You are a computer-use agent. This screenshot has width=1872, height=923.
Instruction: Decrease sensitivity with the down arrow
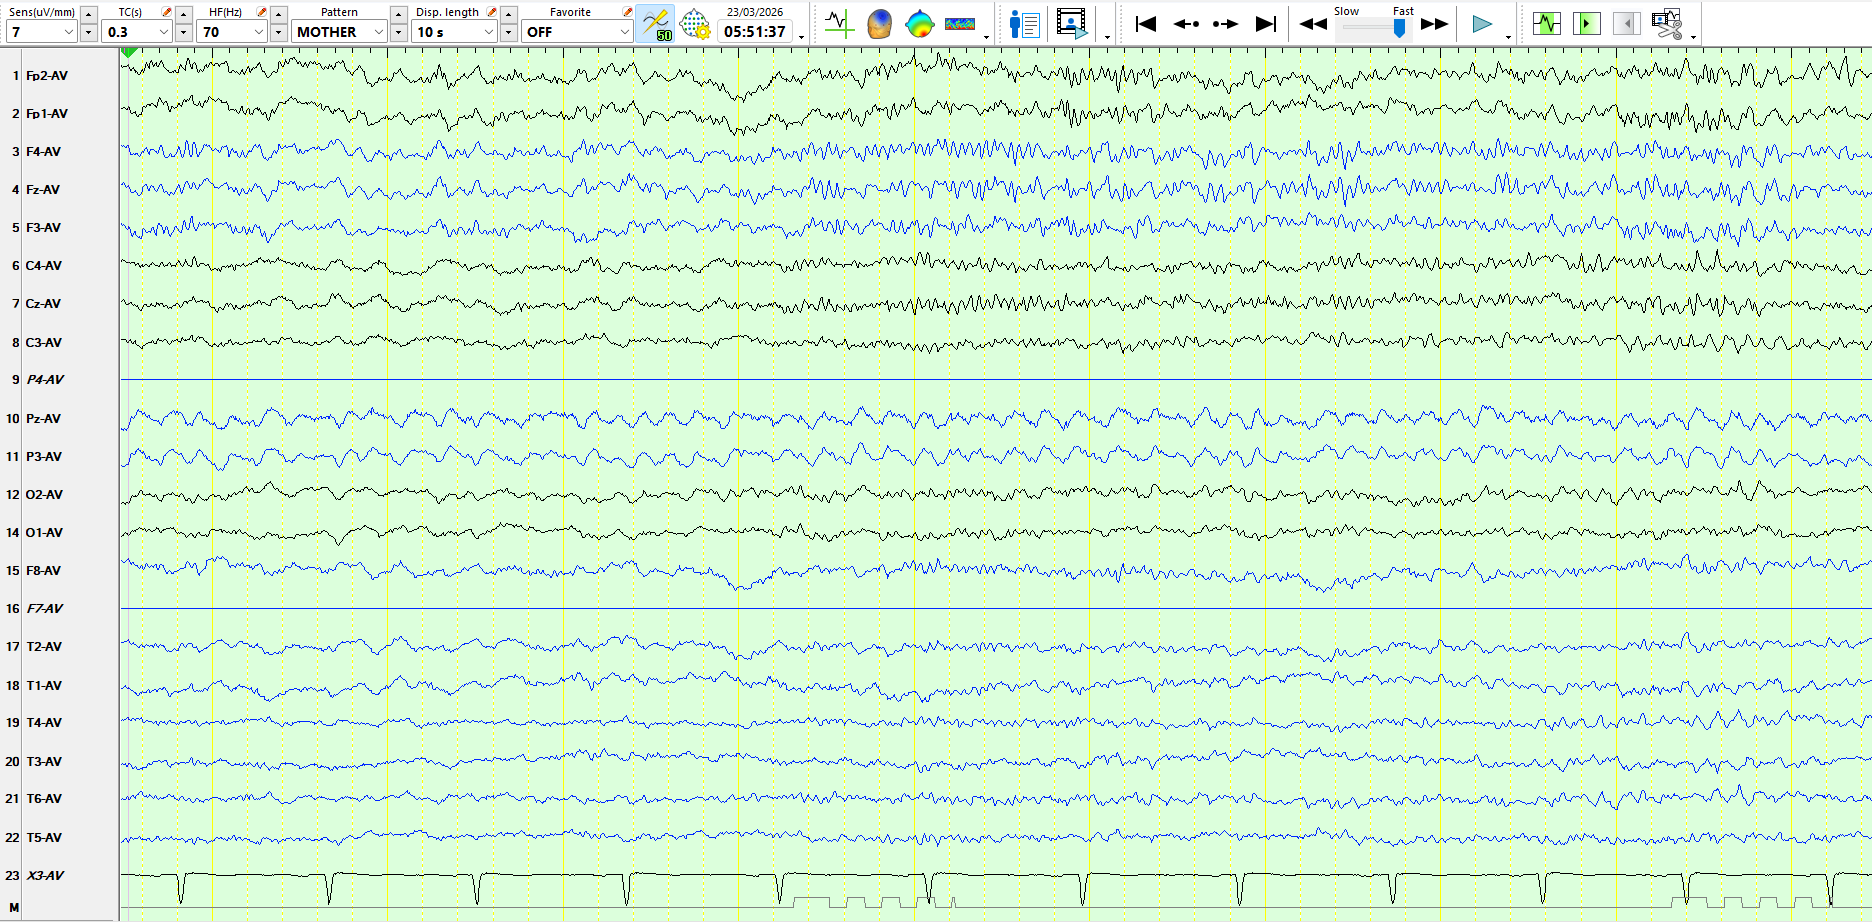click(x=88, y=33)
